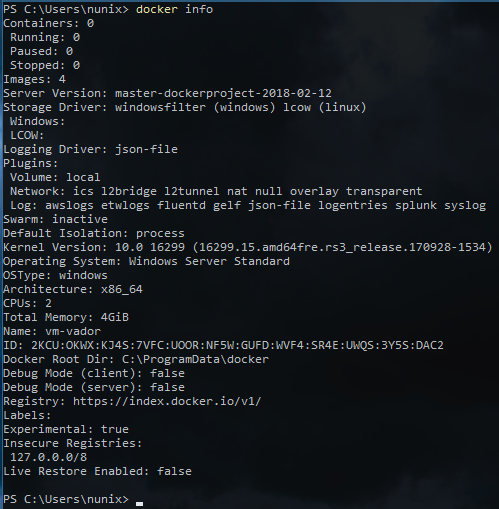Click the 'docker info' command text
Screen dimensions: 499x509
coord(174,9)
